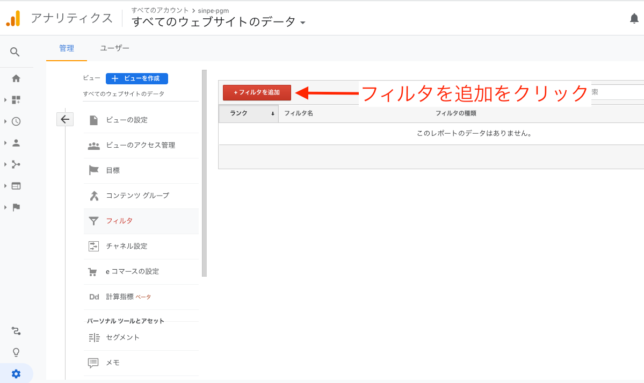Sort by the ランク column arrow
This screenshot has height=383, width=644.
click(x=273, y=114)
